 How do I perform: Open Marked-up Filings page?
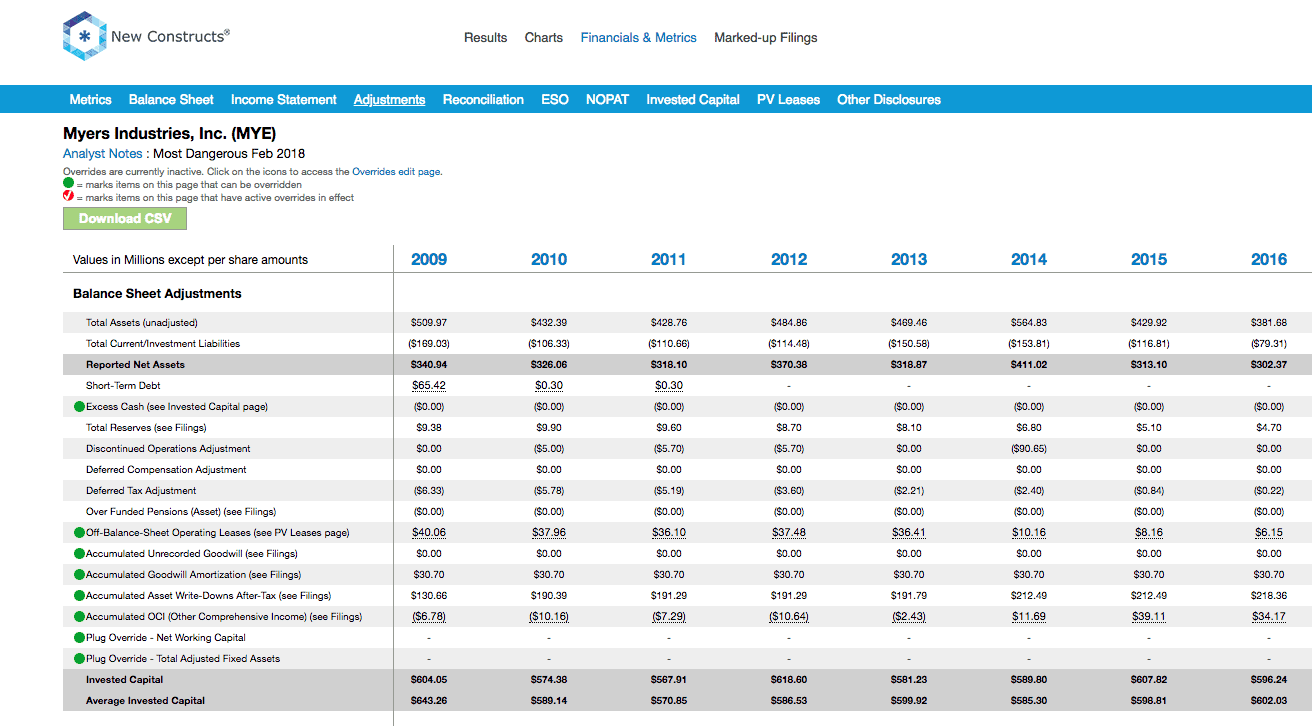[765, 38]
